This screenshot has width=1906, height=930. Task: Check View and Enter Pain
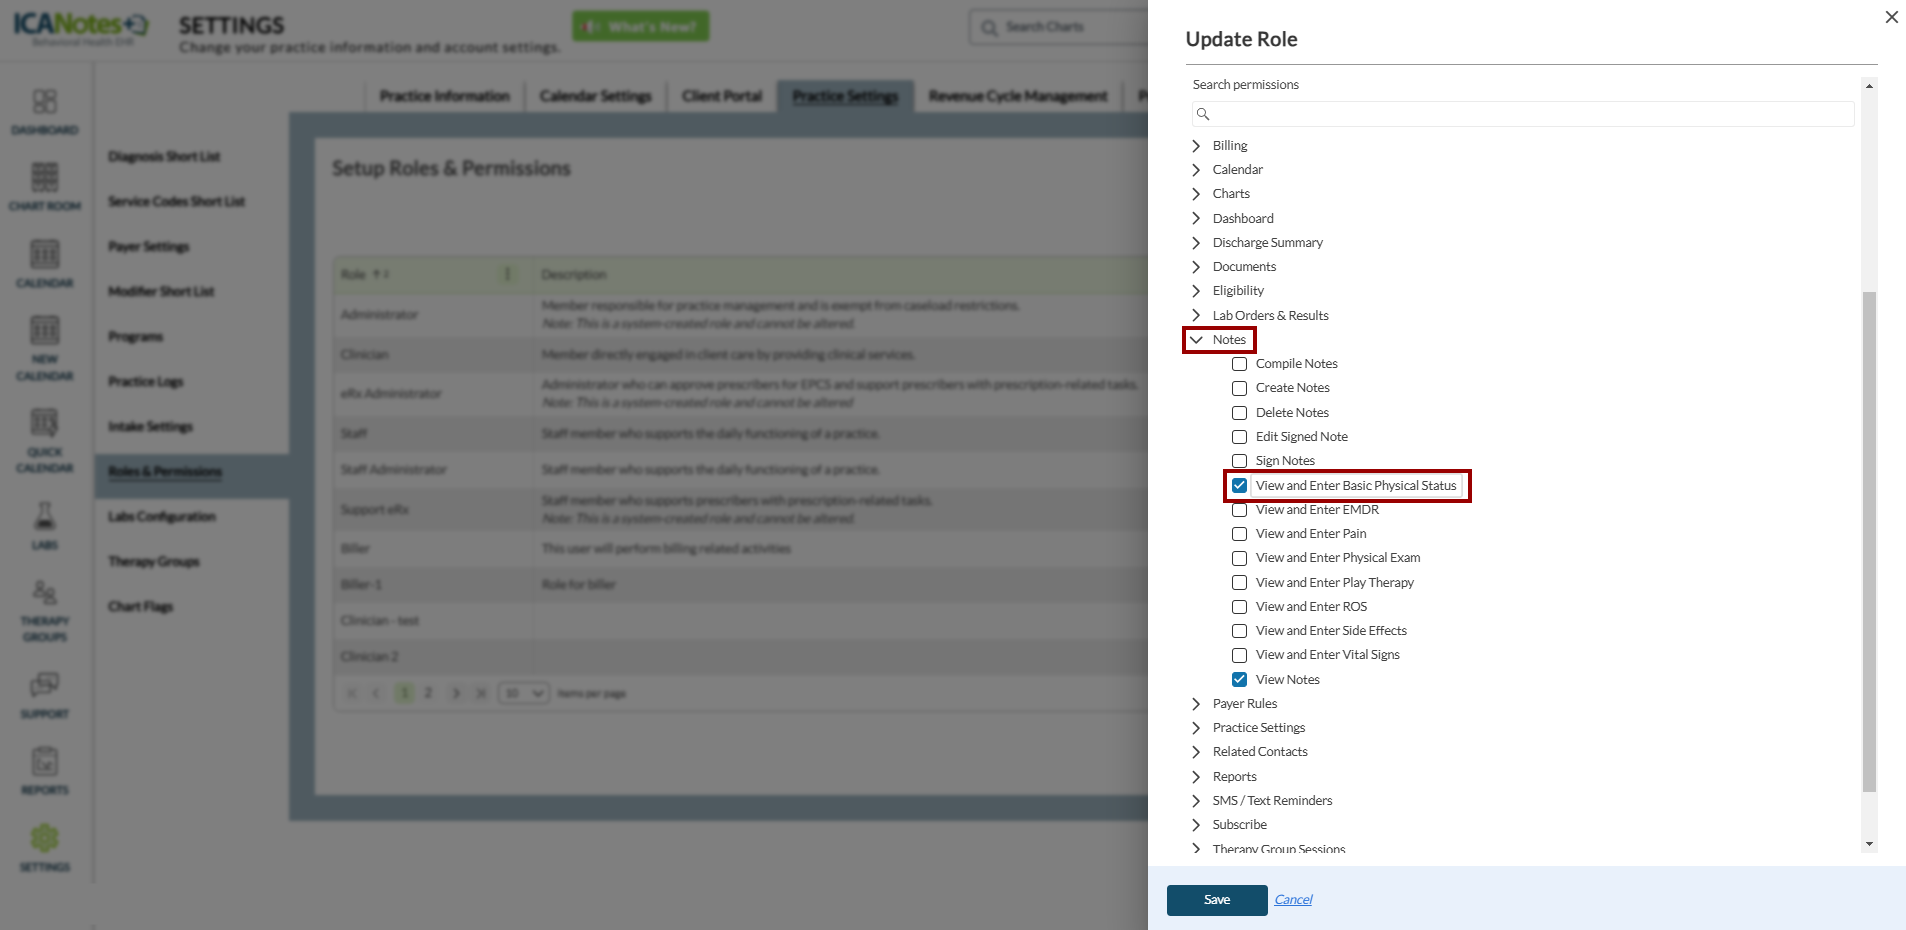point(1239,534)
